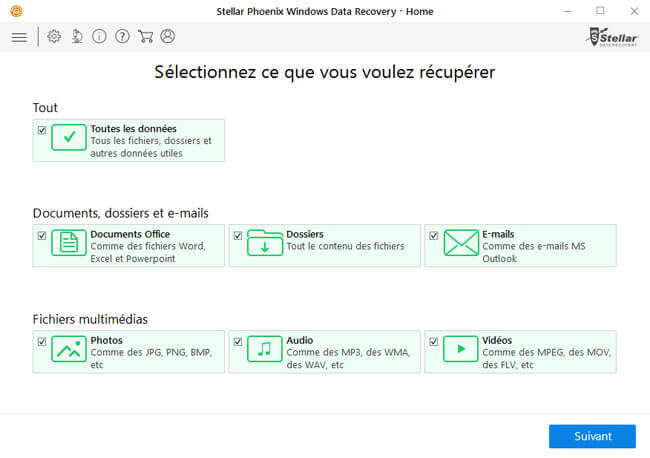Click the question mark help icon
This screenshot has height=458, width=650.
click(x=122, y=37)
